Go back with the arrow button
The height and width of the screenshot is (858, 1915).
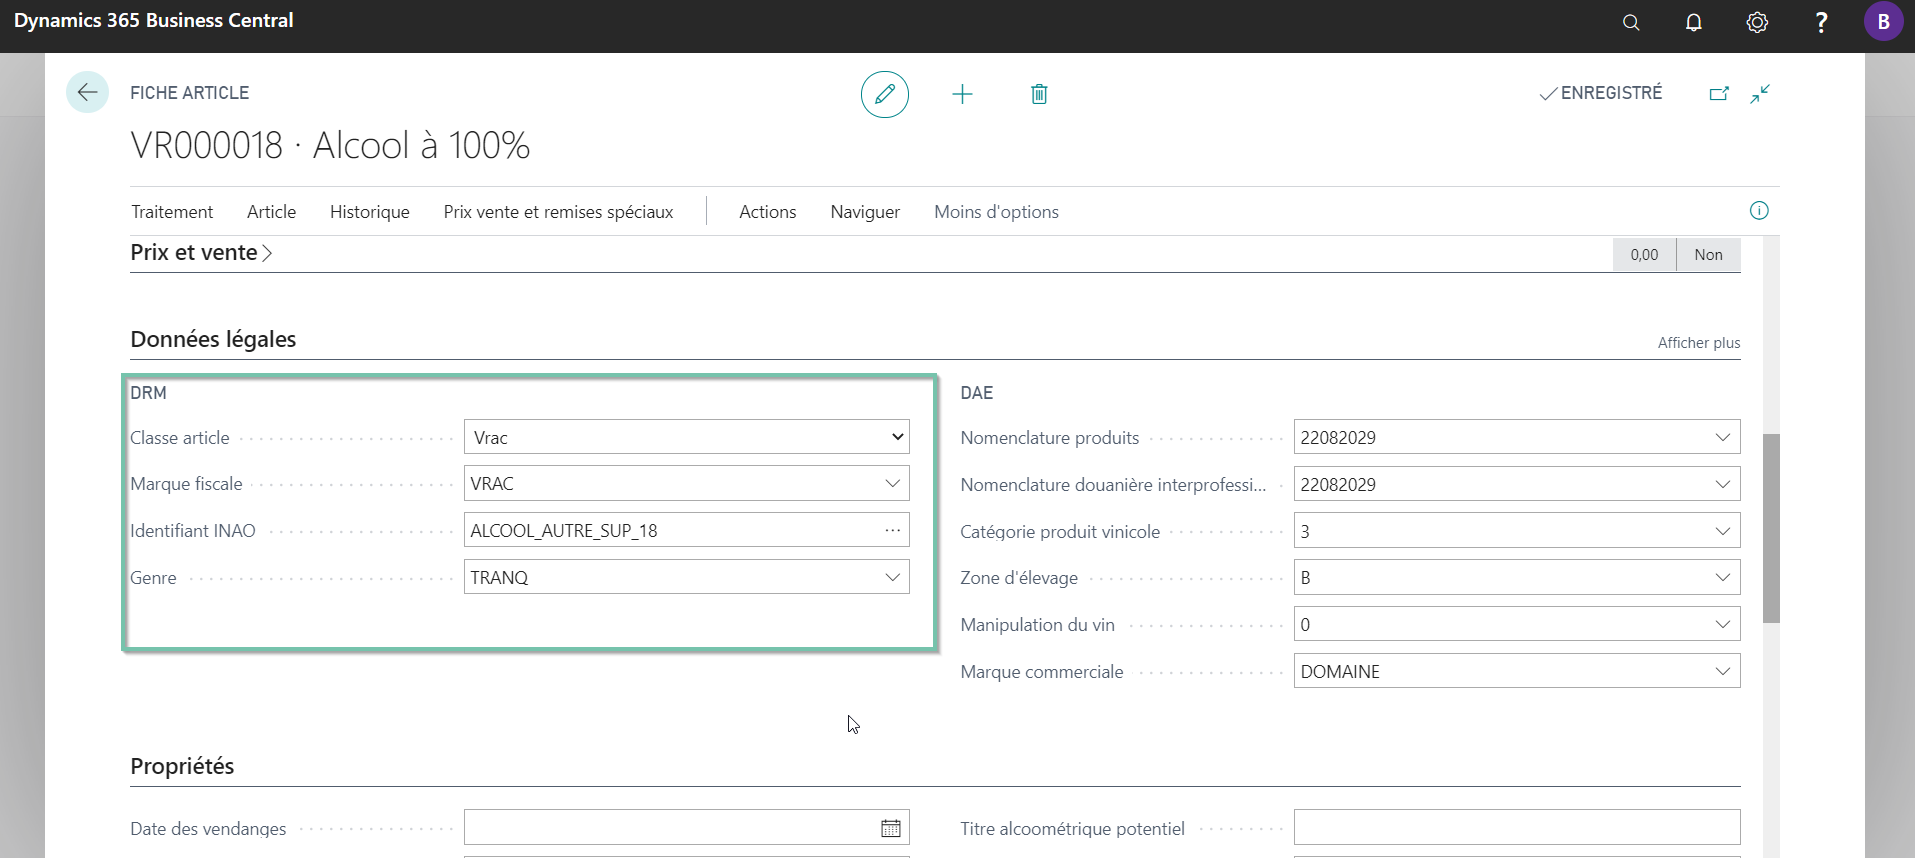pos(87,93)
